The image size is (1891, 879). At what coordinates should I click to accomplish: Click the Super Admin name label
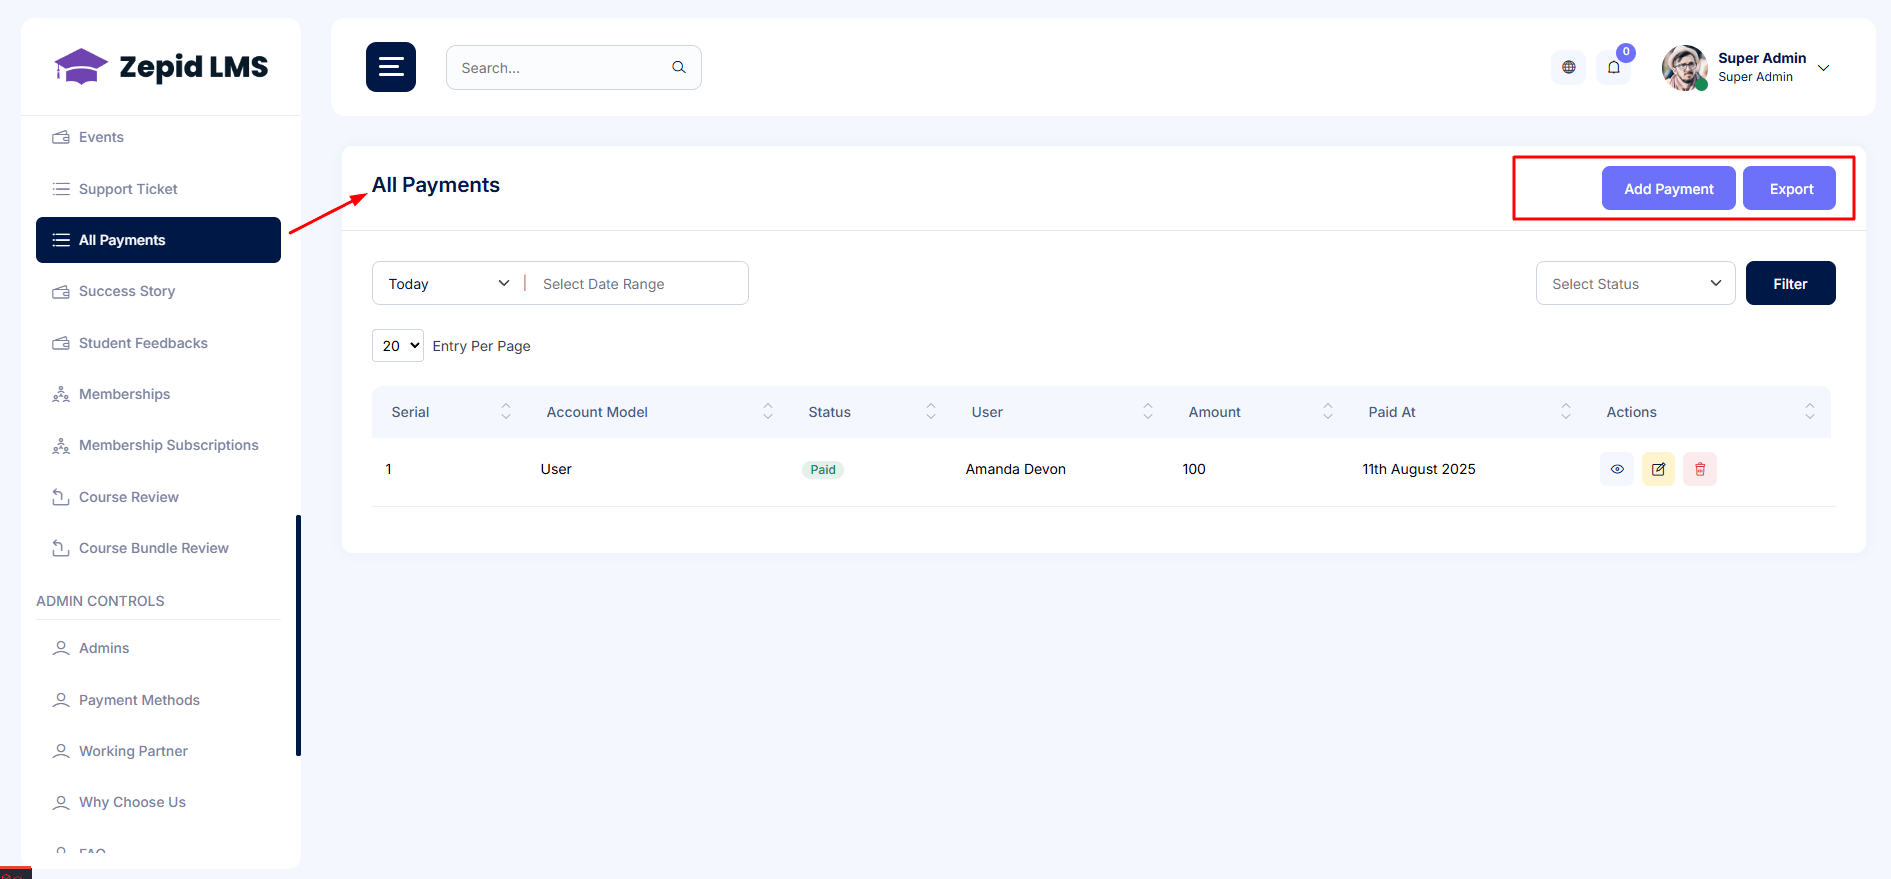[1762, 58]
